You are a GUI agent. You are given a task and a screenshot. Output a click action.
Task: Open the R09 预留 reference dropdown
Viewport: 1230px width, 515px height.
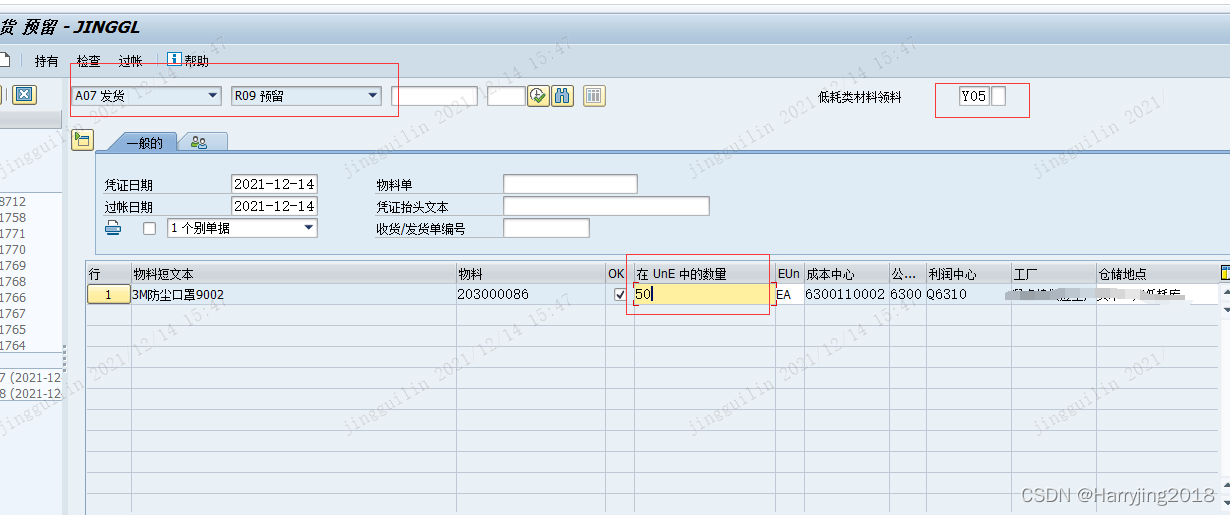coord(306,96)
